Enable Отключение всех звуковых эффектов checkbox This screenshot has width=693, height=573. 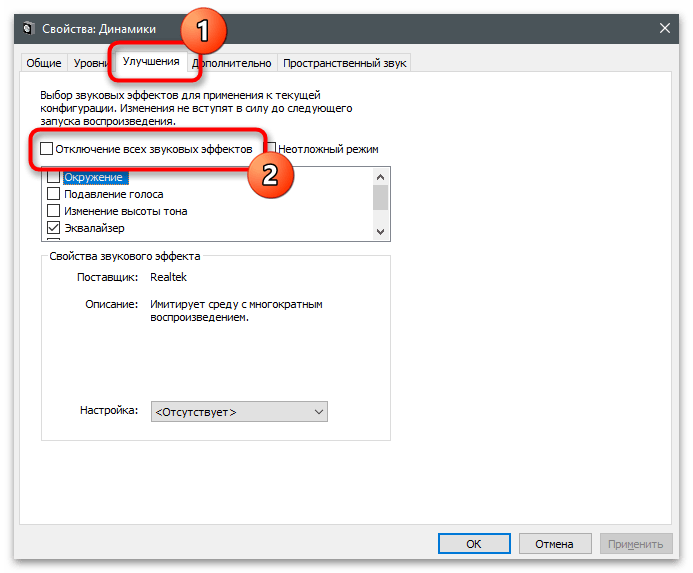point(46,149)
